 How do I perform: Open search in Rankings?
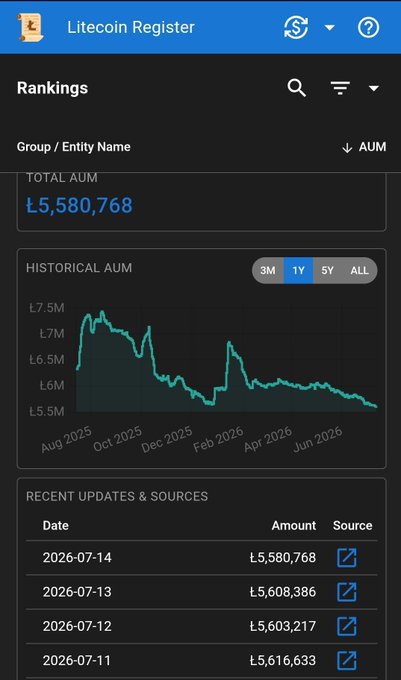297,88
